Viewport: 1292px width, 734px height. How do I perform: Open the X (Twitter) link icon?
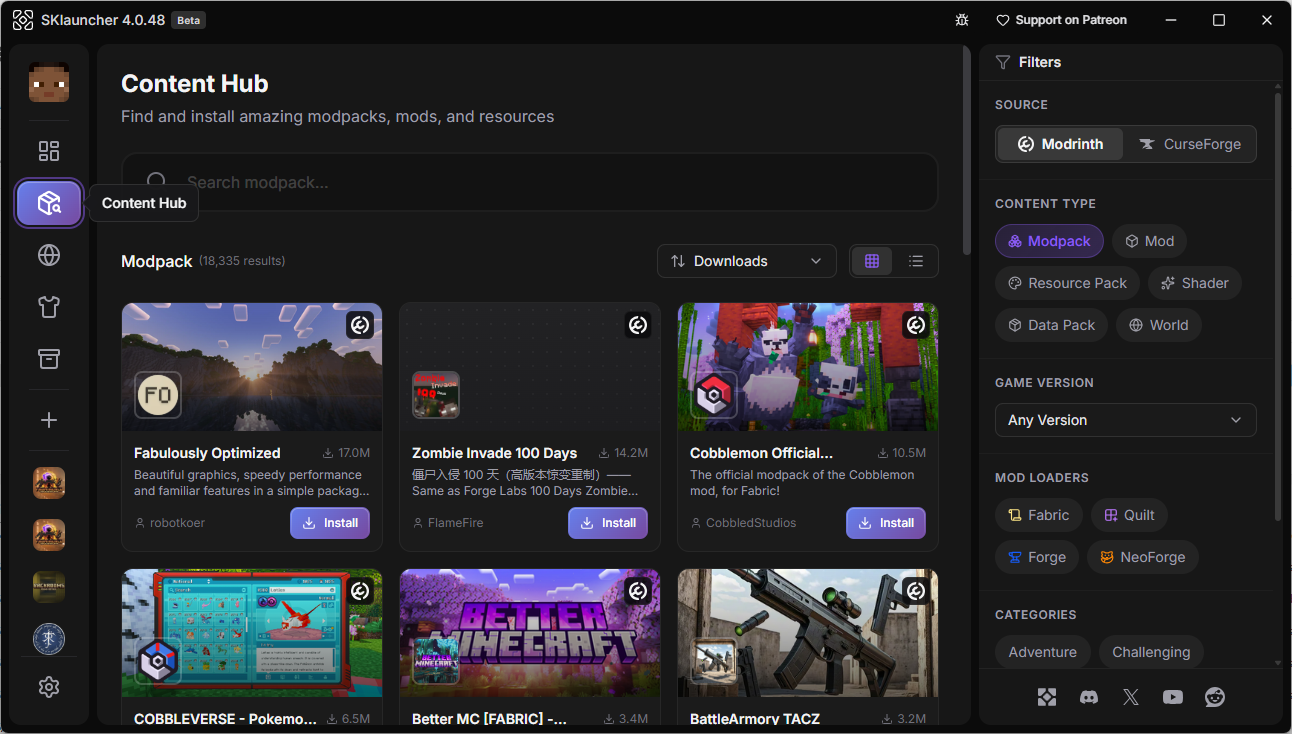(x=1131, y=697)
